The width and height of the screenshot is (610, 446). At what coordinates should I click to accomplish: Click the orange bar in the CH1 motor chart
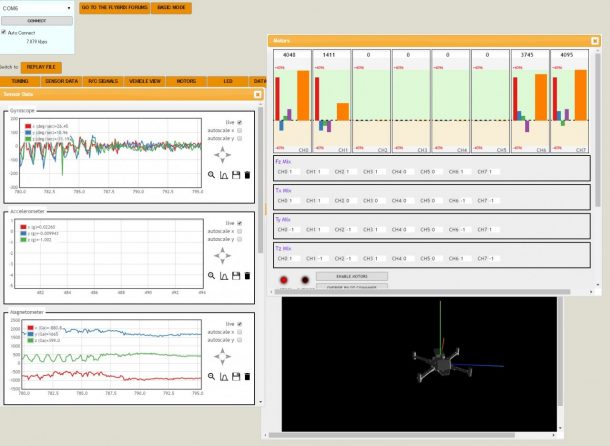point(343,112)
